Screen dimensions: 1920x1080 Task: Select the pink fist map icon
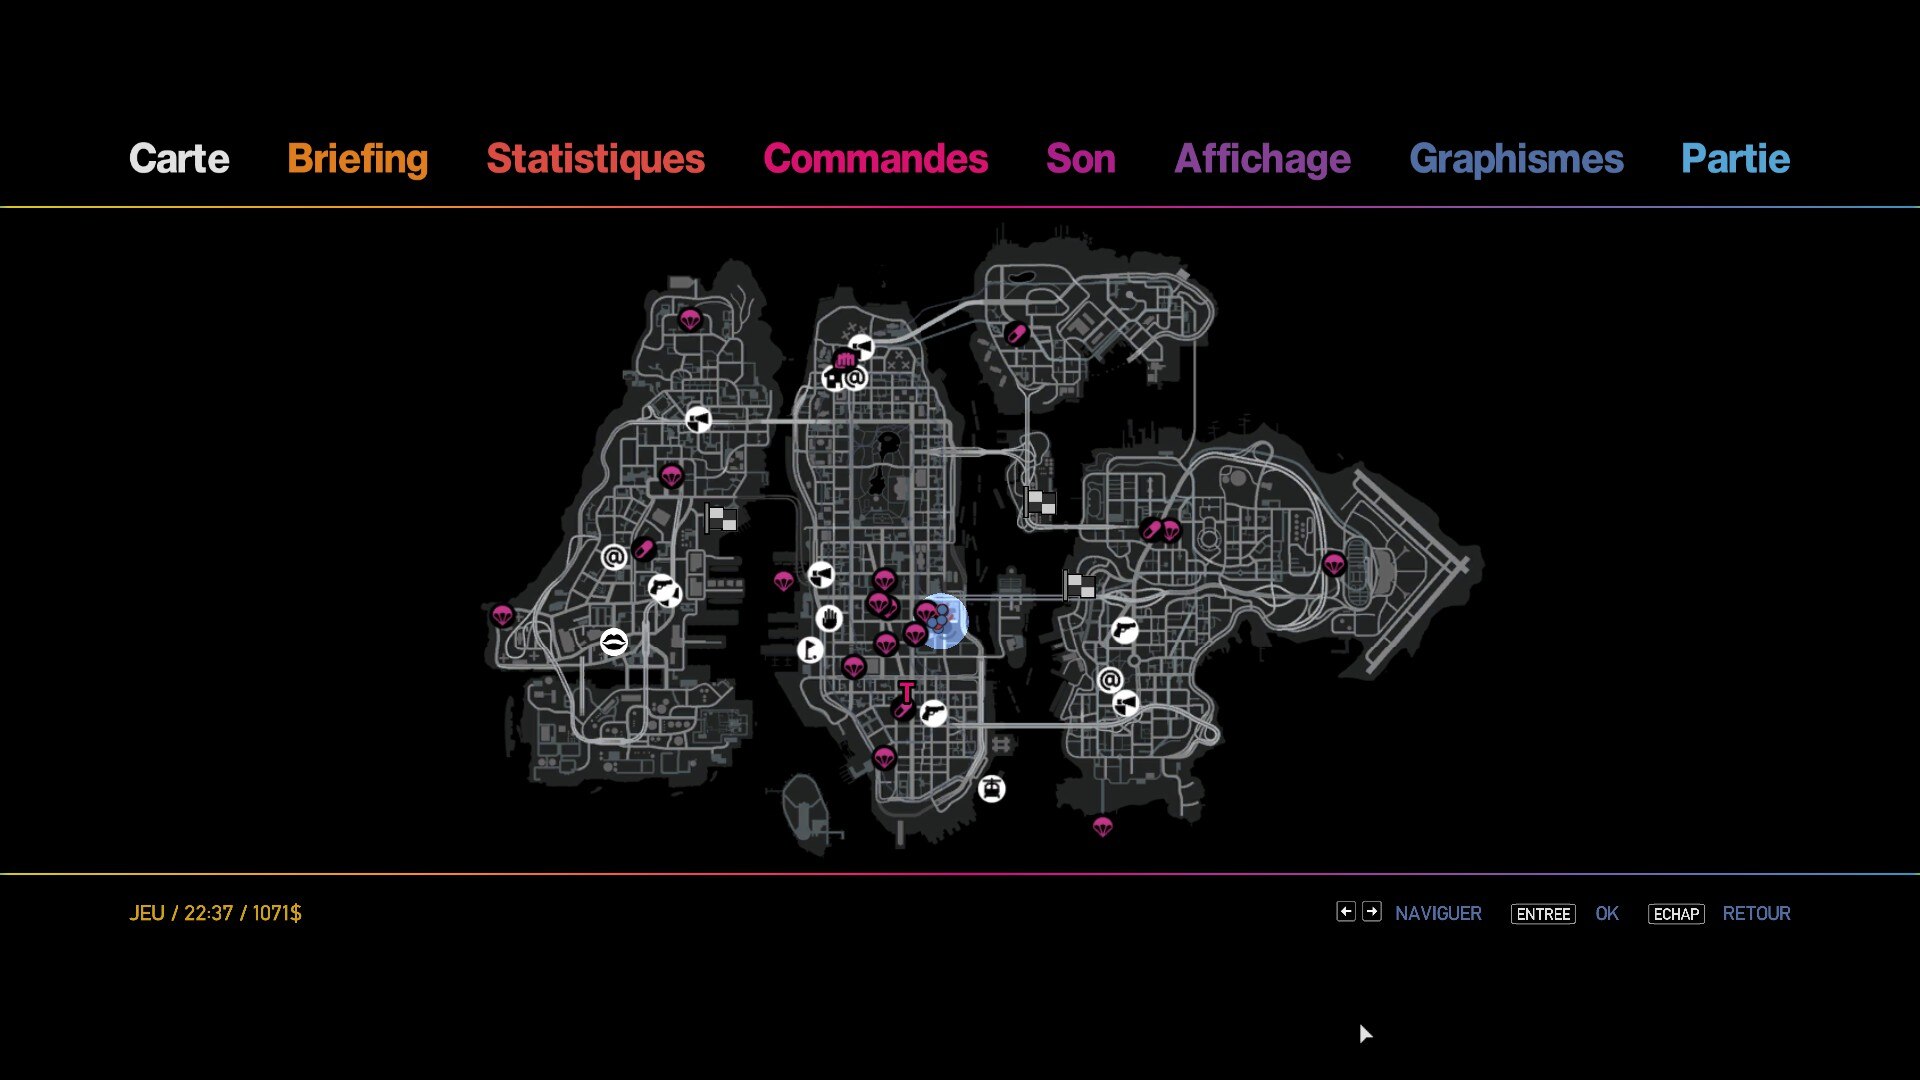point(845,360)
